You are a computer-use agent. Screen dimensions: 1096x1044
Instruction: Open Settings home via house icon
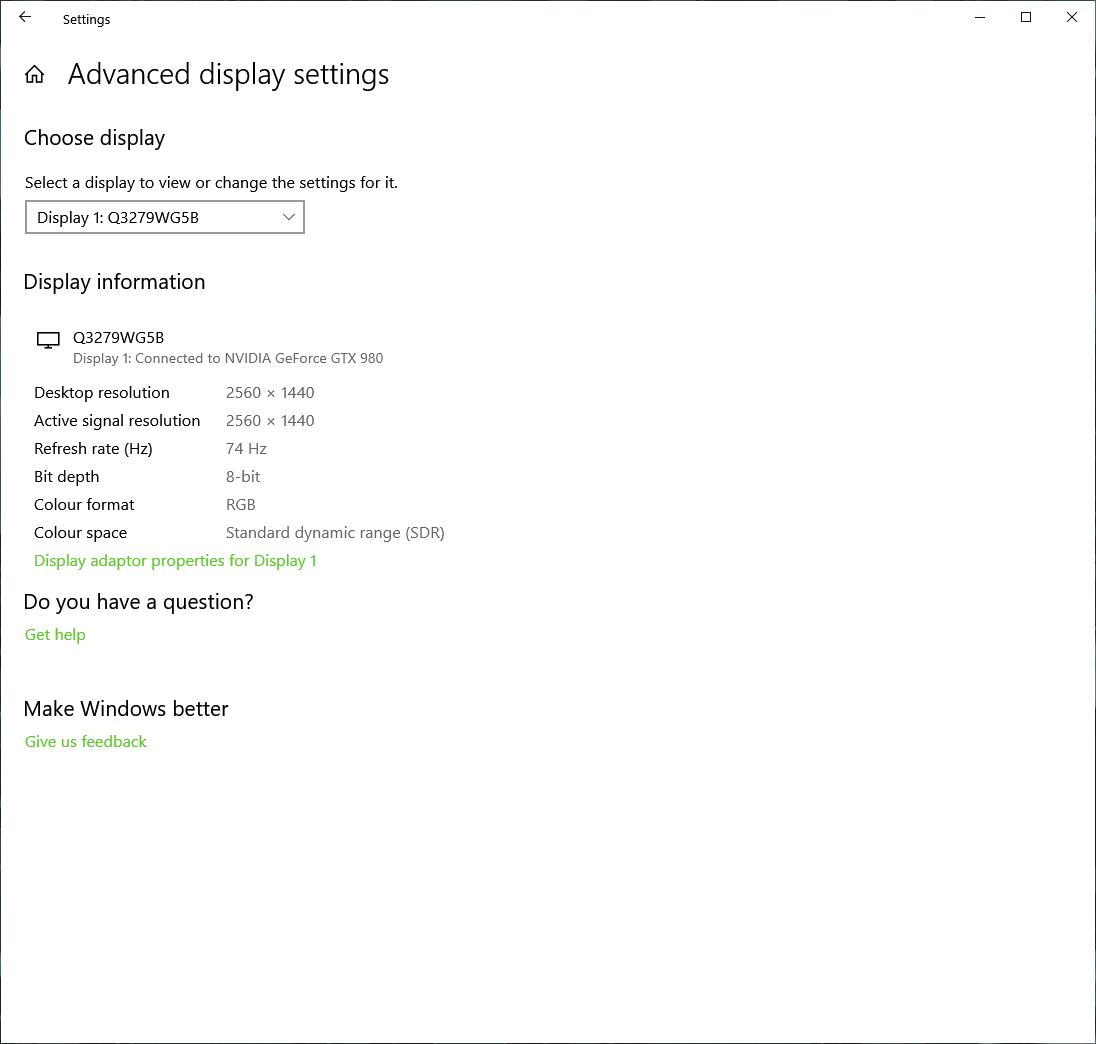(x=34, y=74)
